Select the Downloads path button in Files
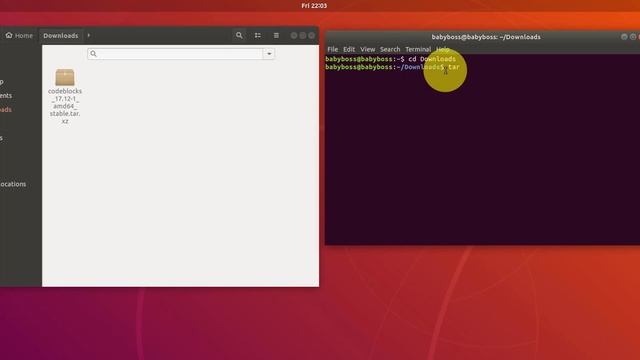Viewport: 640px width, 360px height. [61, 36]
